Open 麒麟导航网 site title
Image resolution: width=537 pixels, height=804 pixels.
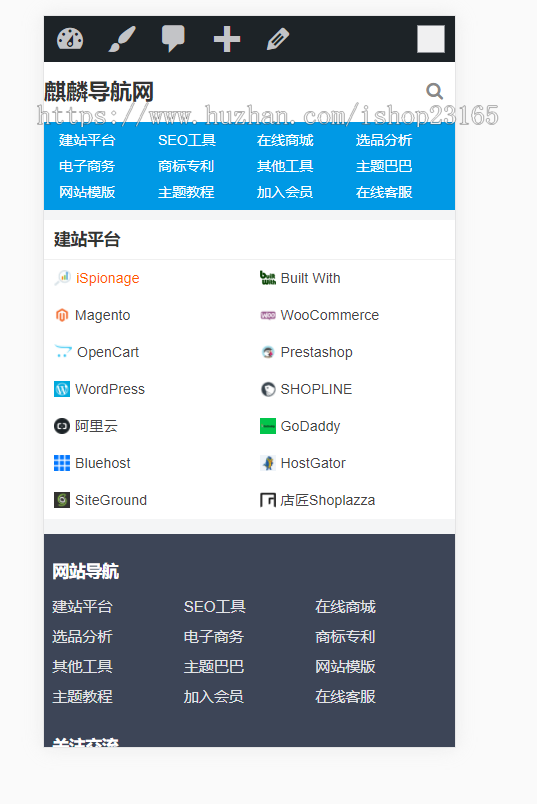pos(99,92)
